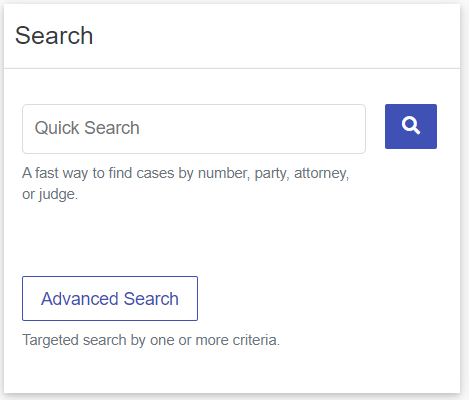Click the white magnifier inside the blue square

point(411,126)
